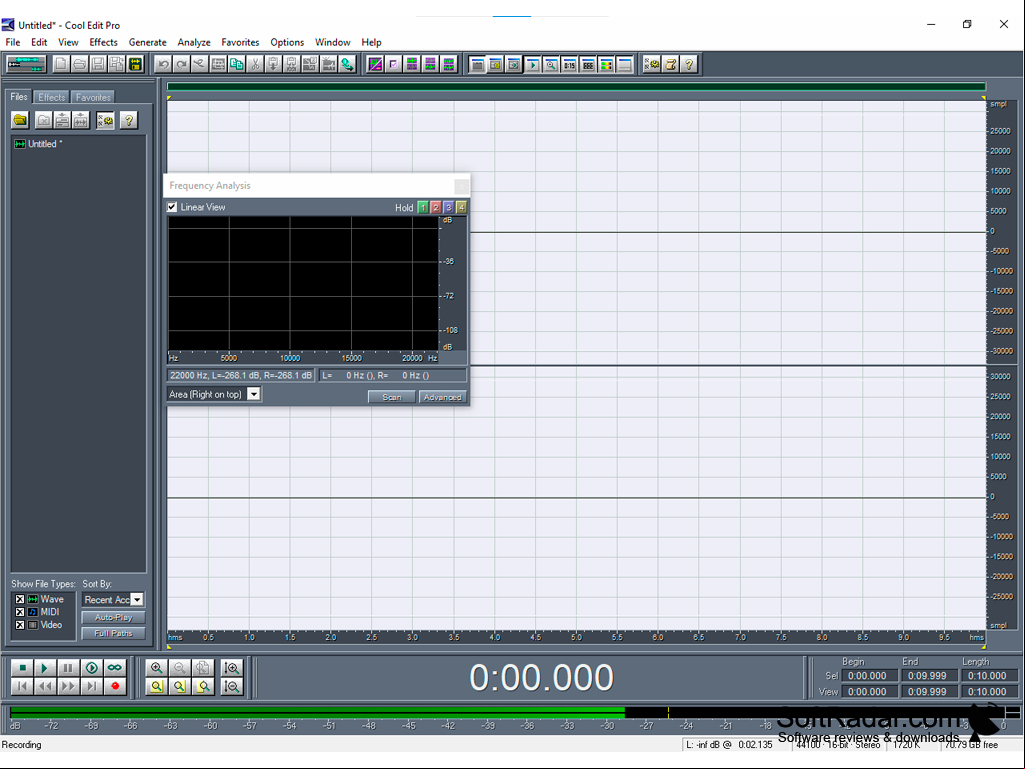
Task: Click Play to End circled play button
Action: pos(92,668)
